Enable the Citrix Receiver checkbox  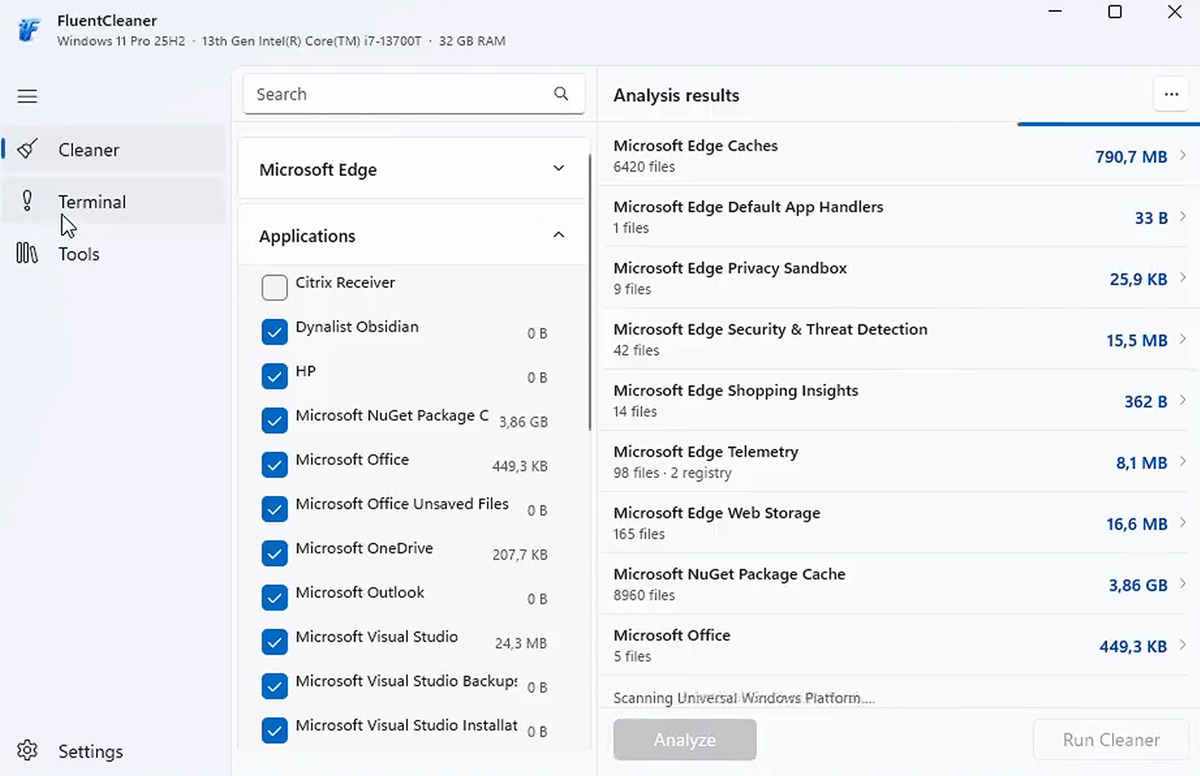click(x=274, y=288)
